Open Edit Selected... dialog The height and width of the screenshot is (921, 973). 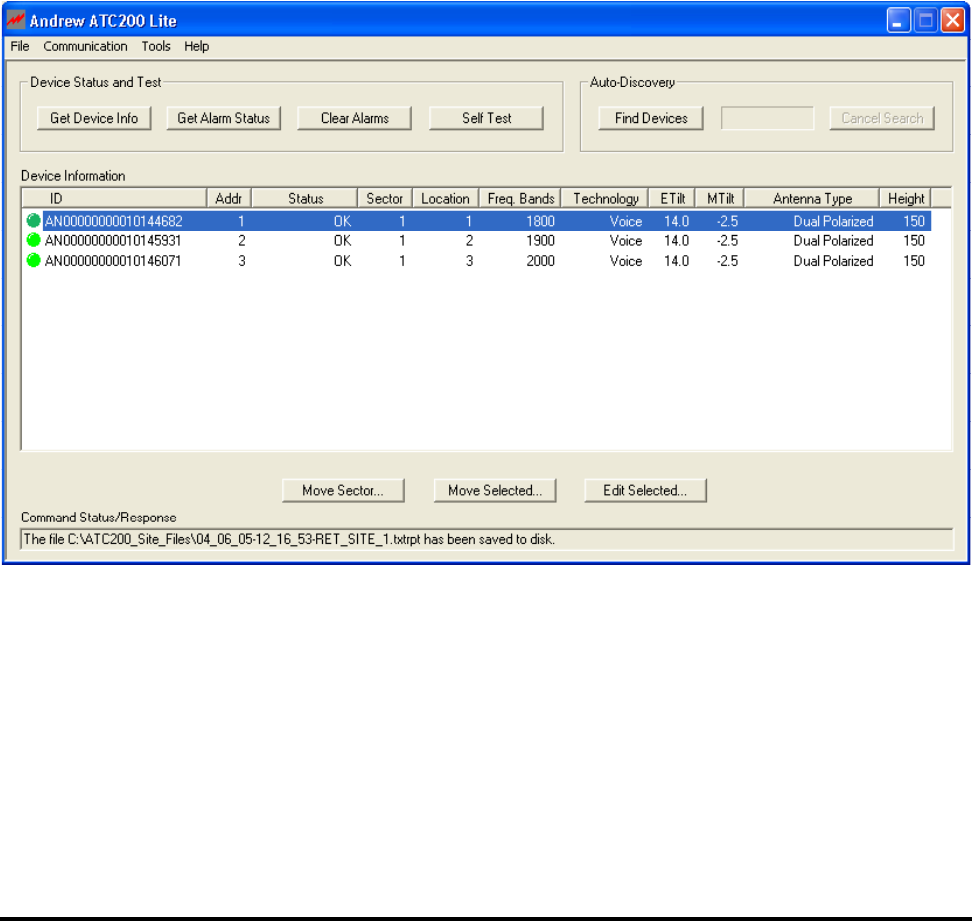645,490
